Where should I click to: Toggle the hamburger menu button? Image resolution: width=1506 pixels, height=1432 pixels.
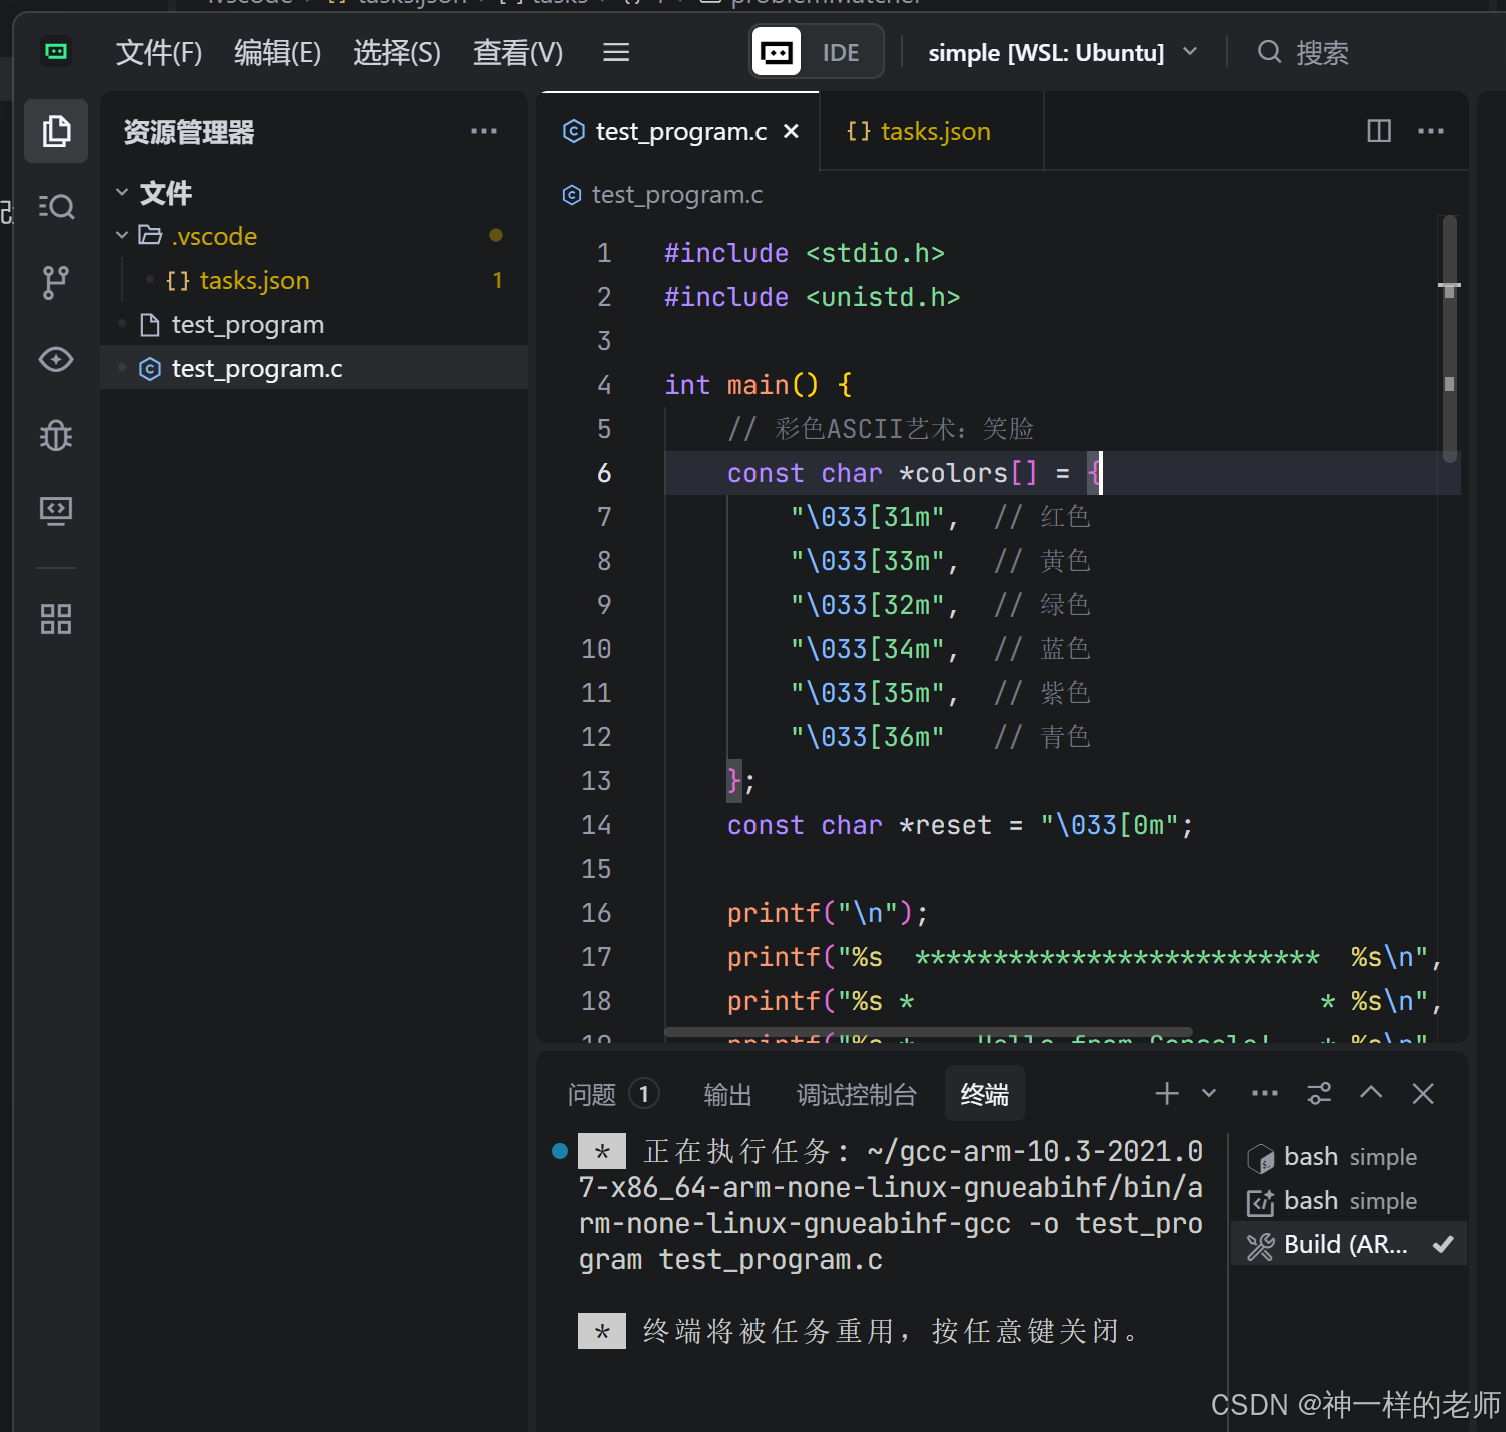[616, 52]
